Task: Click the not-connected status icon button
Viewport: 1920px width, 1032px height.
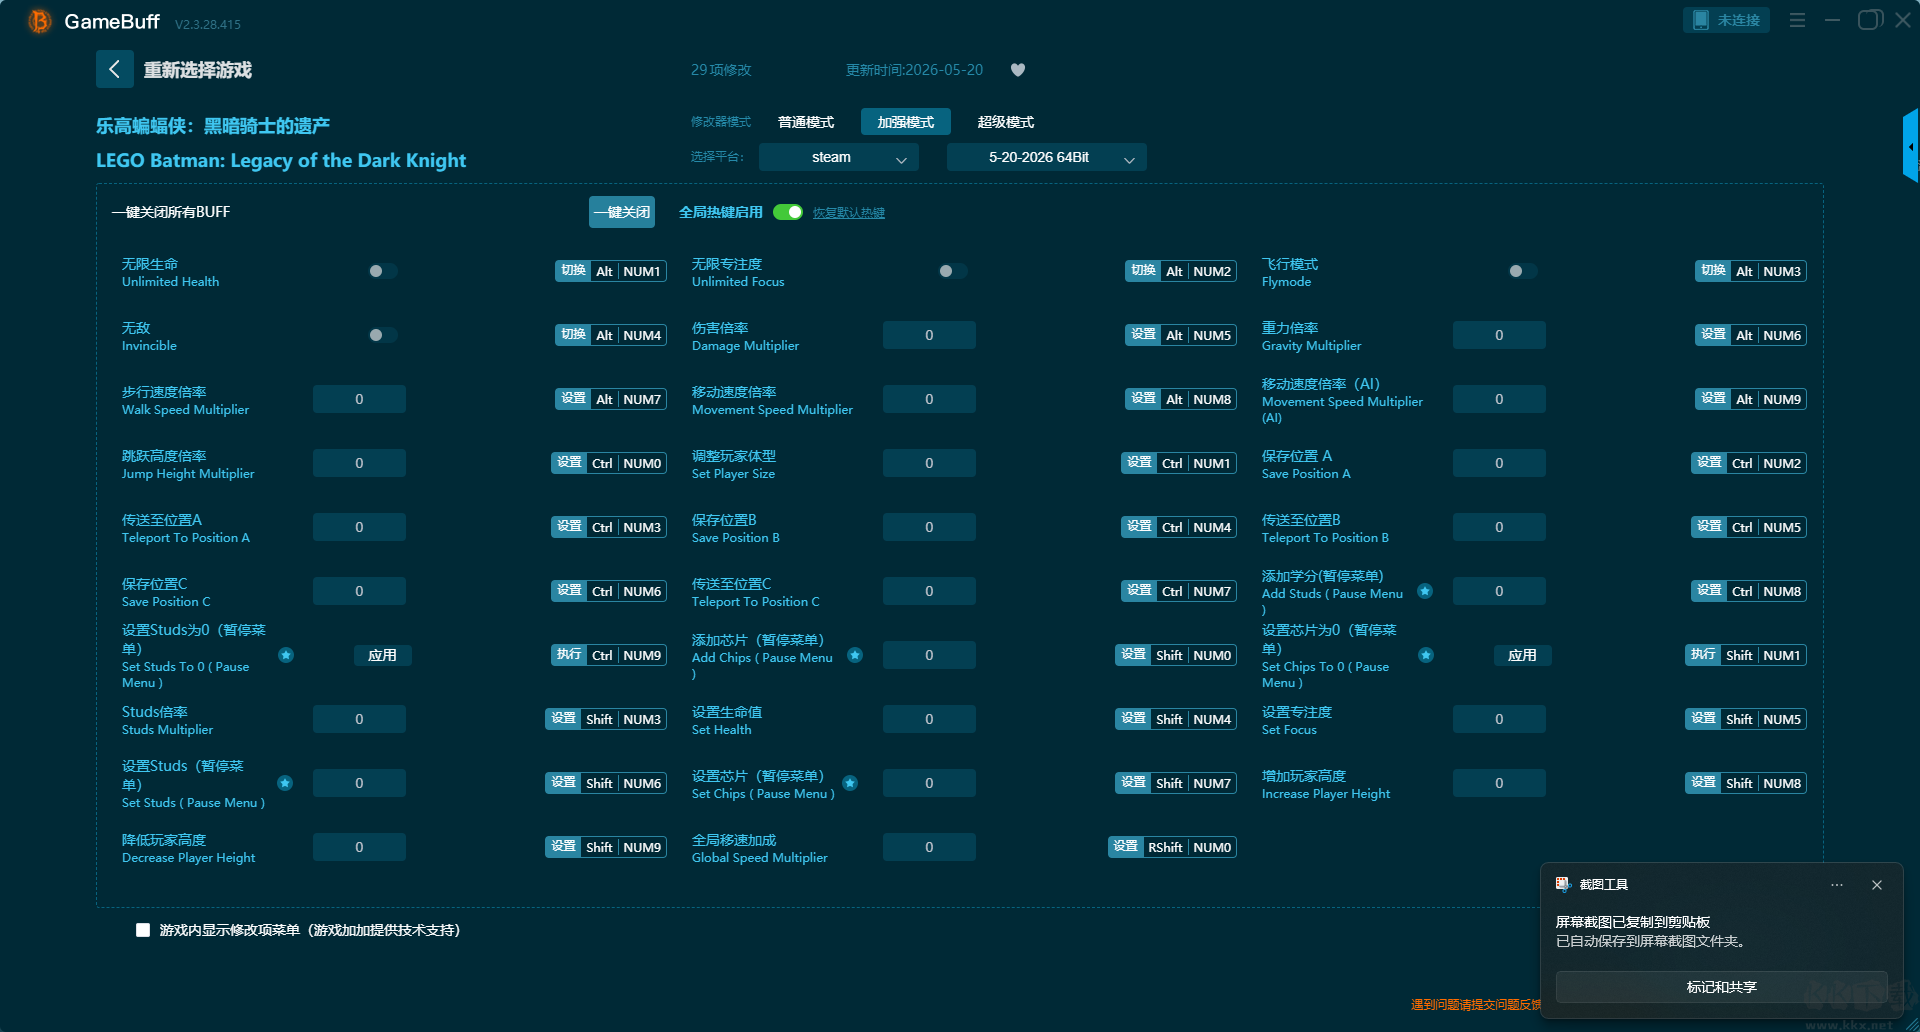Action: 1726,20
